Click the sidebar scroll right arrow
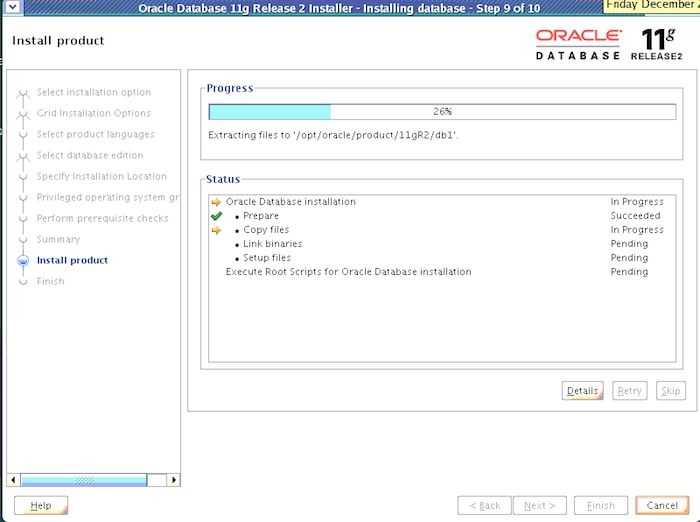The width and height of the screenshot is (700, 522). click(174, 480)
